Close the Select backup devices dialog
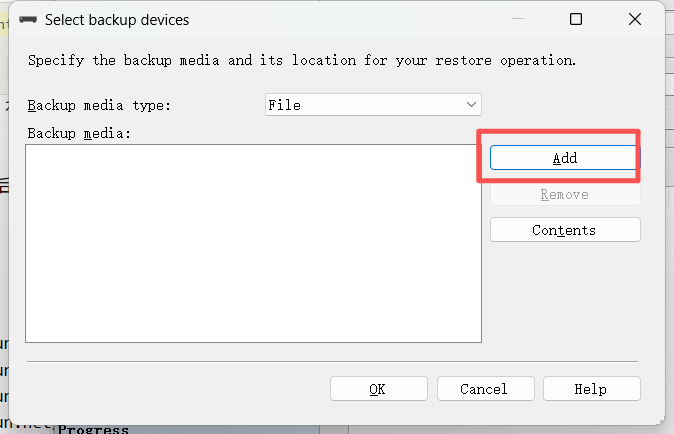Viewport: 674px width, 434px height. (635, 19)
